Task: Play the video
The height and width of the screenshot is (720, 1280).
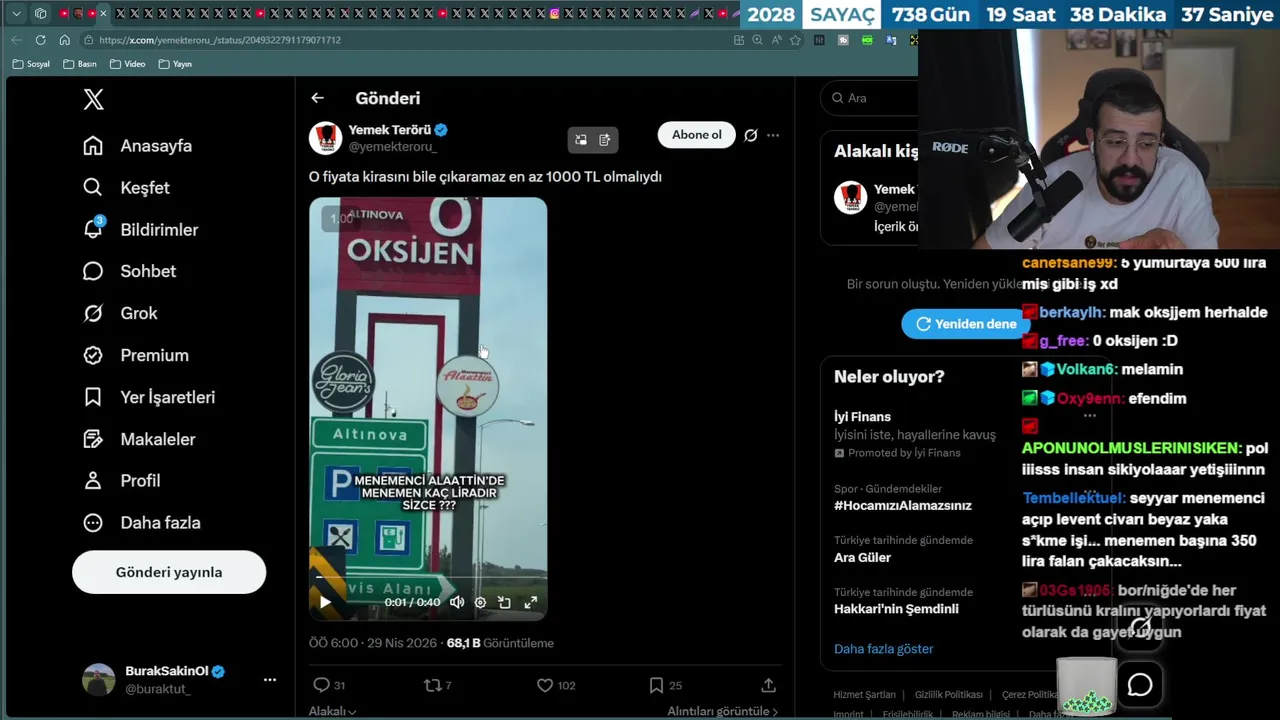Action: point(325,602)
